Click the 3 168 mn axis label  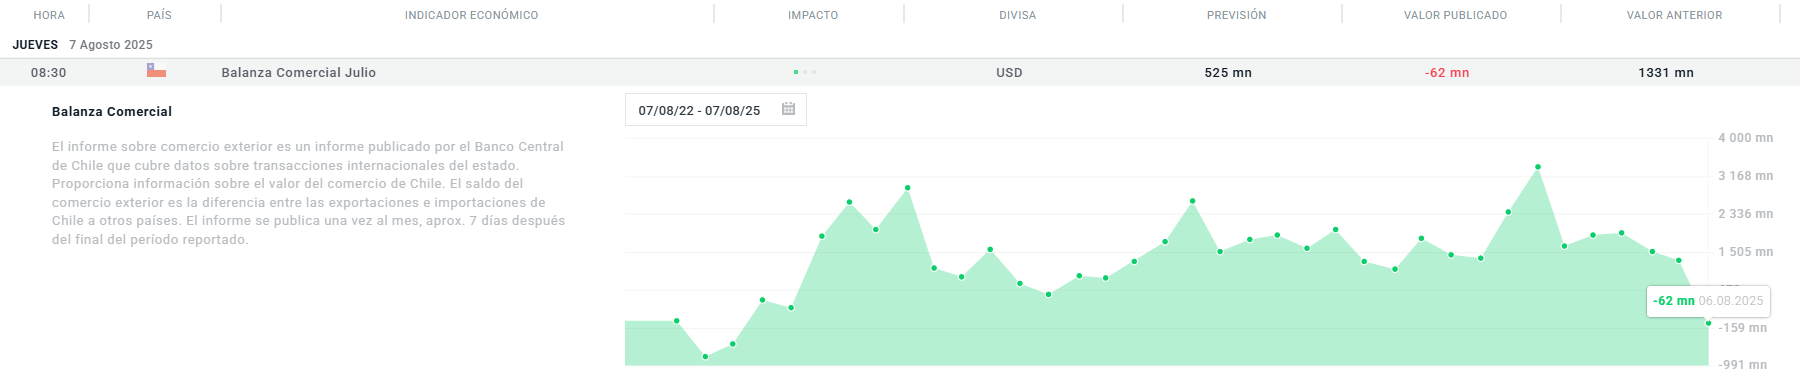[x=1745, y=176]
